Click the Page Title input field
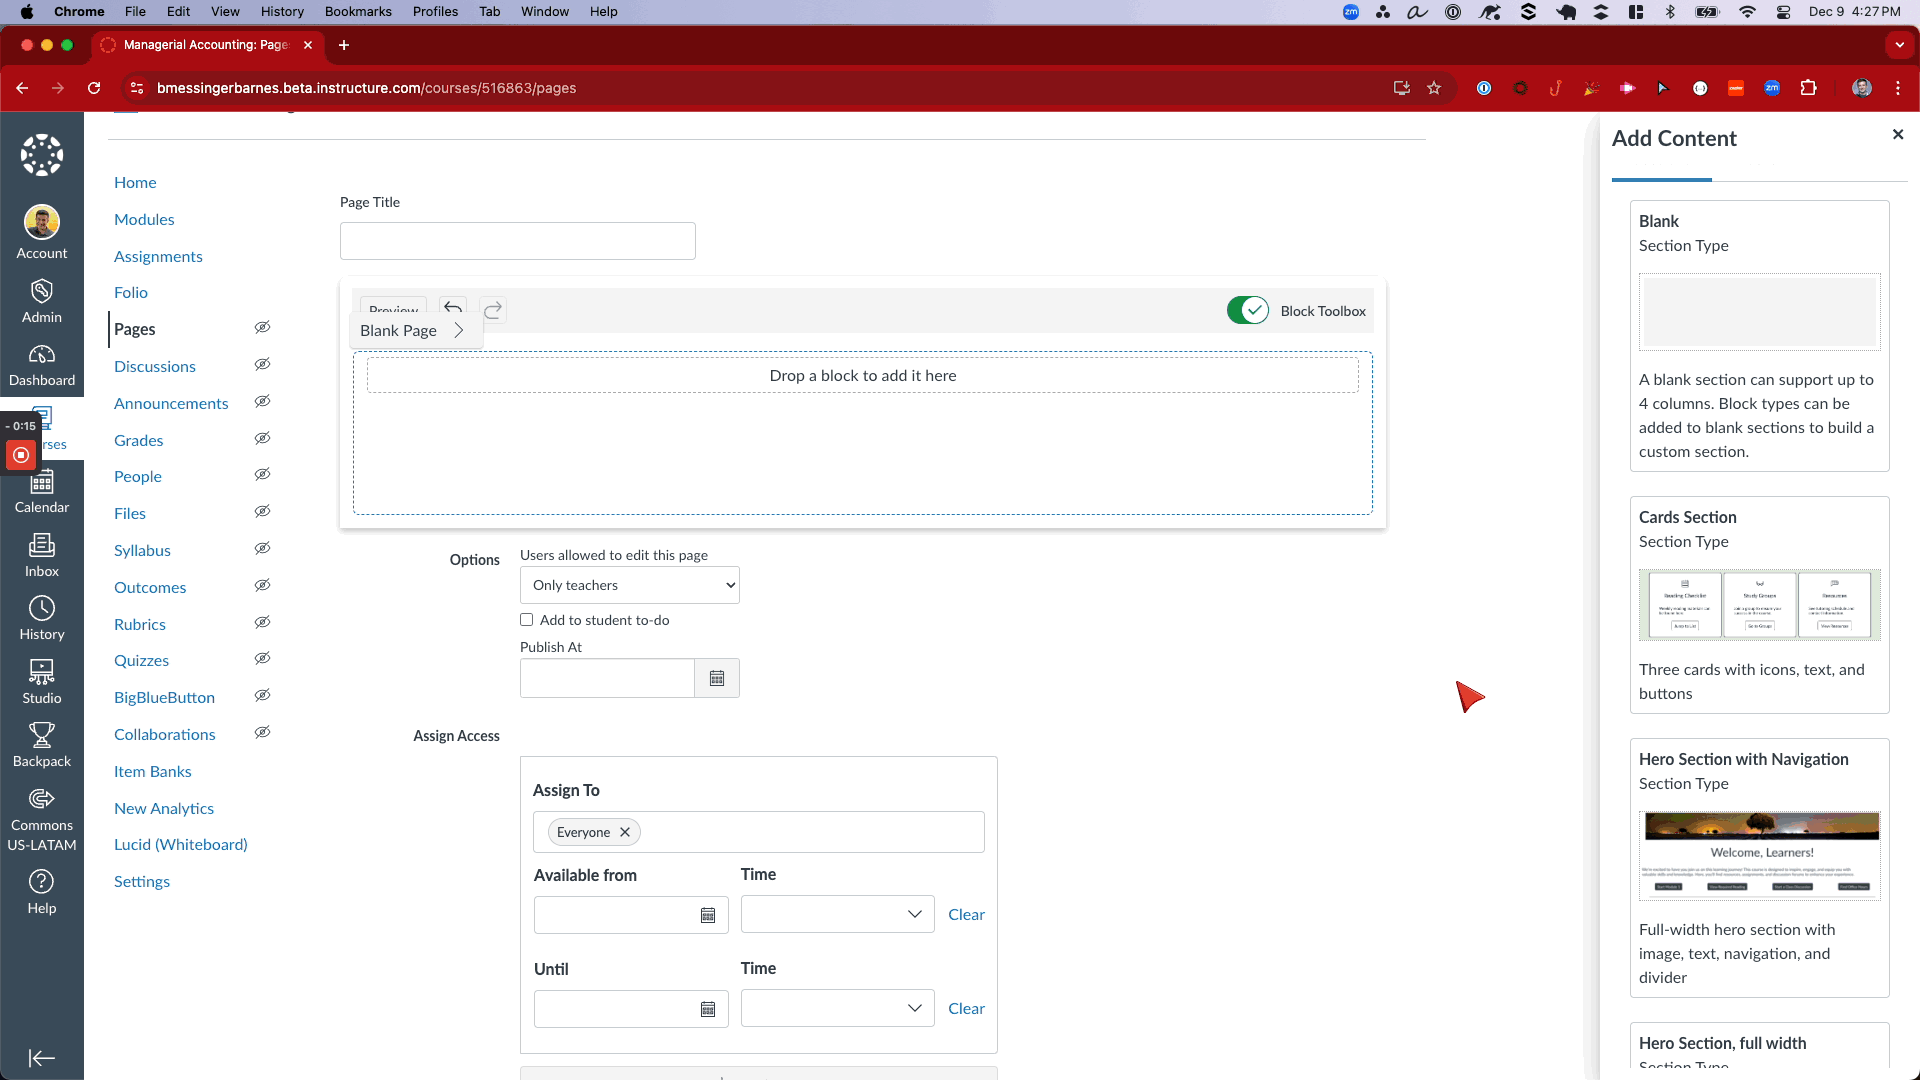This screenshot has width=1920, height=1080. click(517, 241)
